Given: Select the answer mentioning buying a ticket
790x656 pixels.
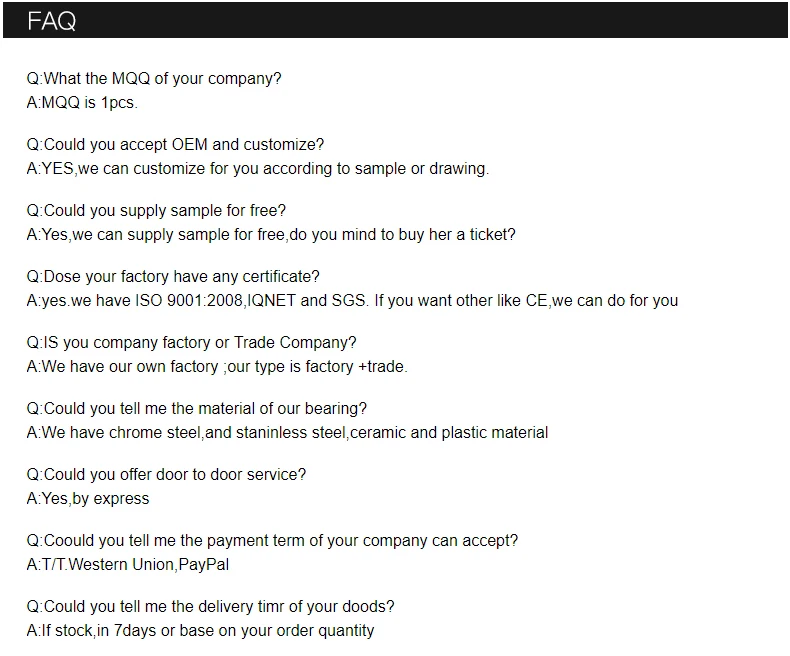Looking at the screenshot, I should click(271, 235).
